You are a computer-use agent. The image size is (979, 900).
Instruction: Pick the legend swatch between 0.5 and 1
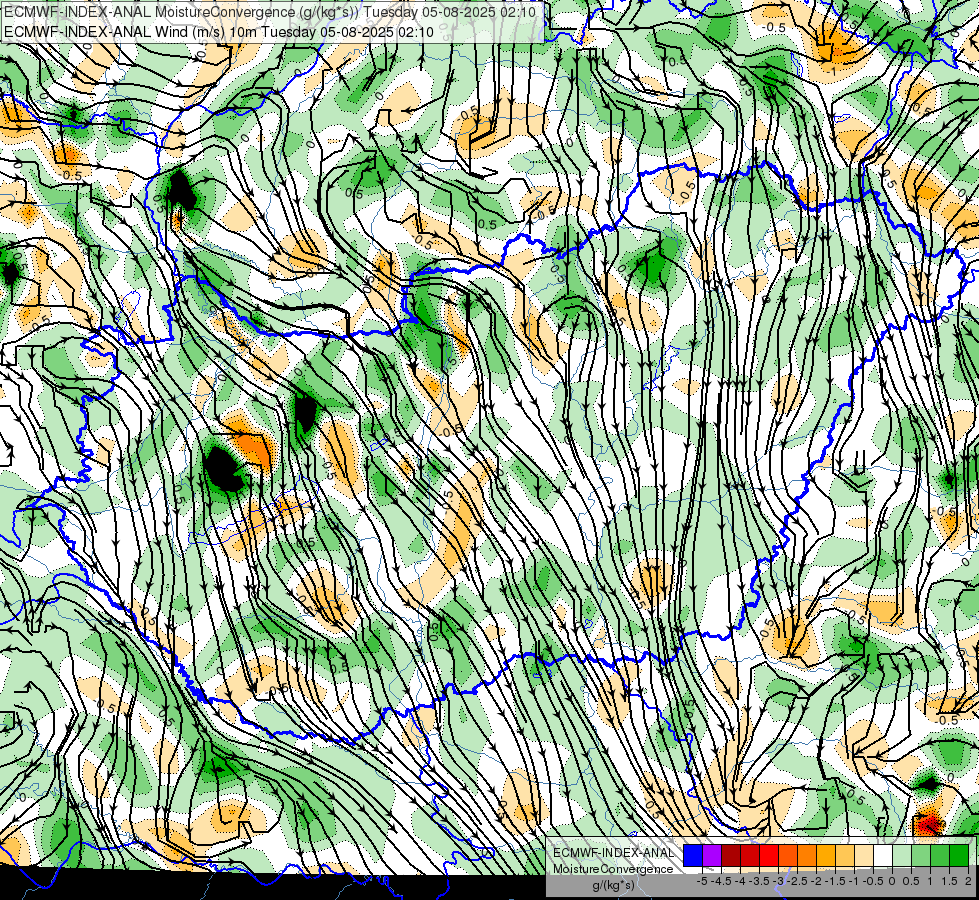click(x=921, y=855)
